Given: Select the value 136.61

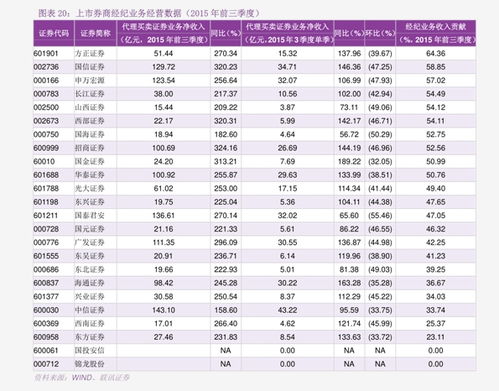Looking at the screenshot, I should 163,215.
